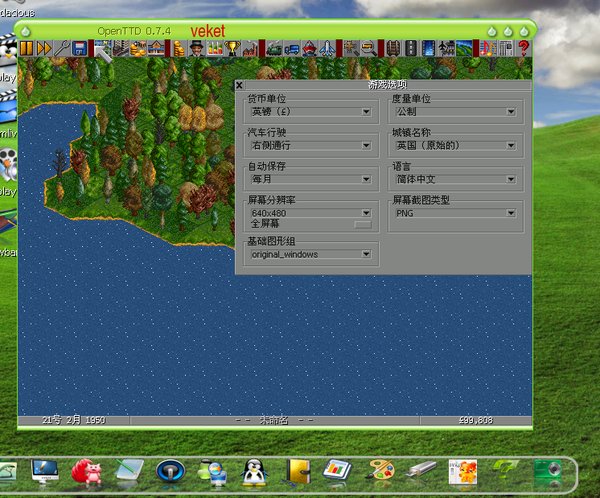Image resolution: width=600 pixels, height=498 pixels.
Task: Click the zoom out magnifier icon
Action: (368, 49)
